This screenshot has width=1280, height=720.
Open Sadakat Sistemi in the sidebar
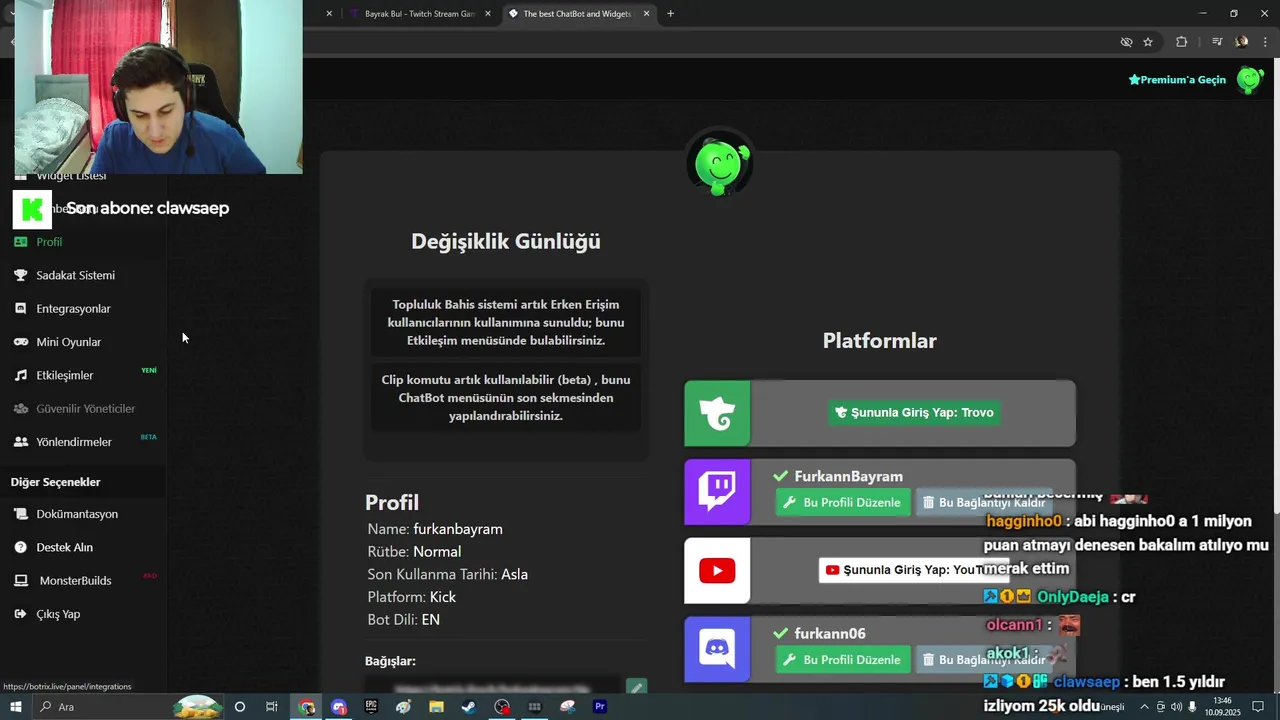(75, 275)
